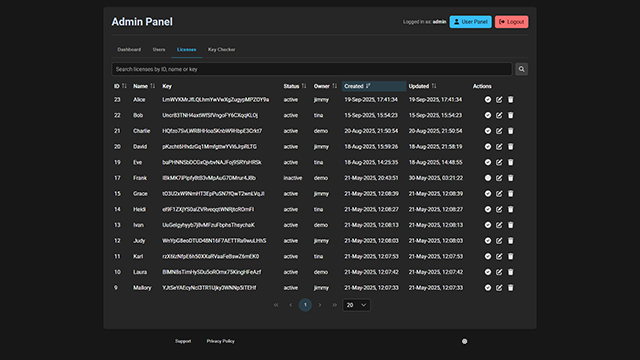Click the Key column header

(x=167, y=86)
